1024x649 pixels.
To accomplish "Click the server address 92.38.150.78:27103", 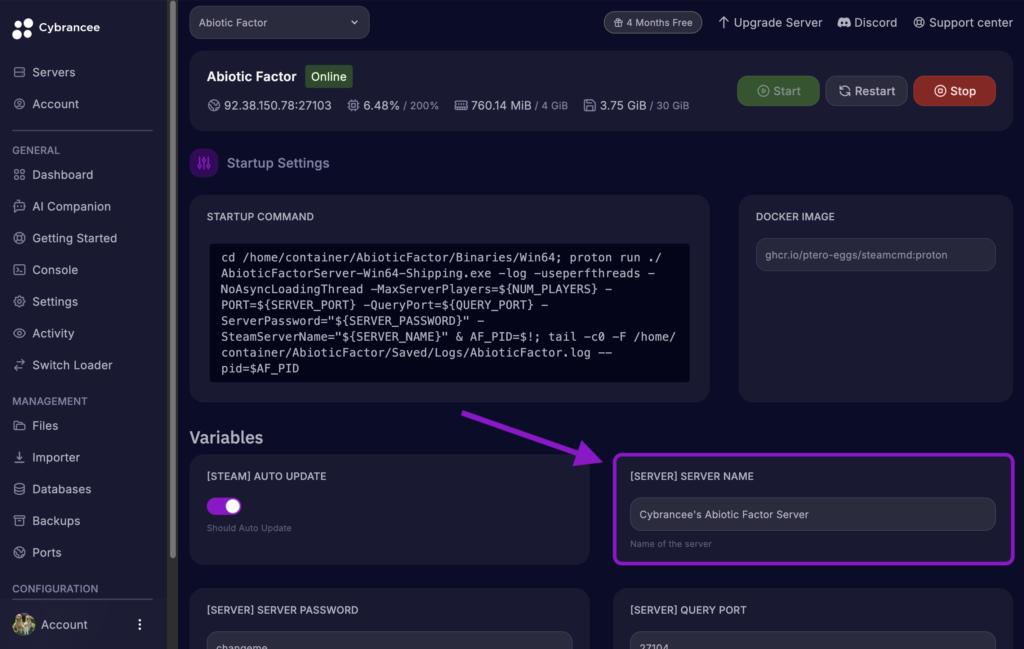I will pyautogui.click(x=278, y=105).
